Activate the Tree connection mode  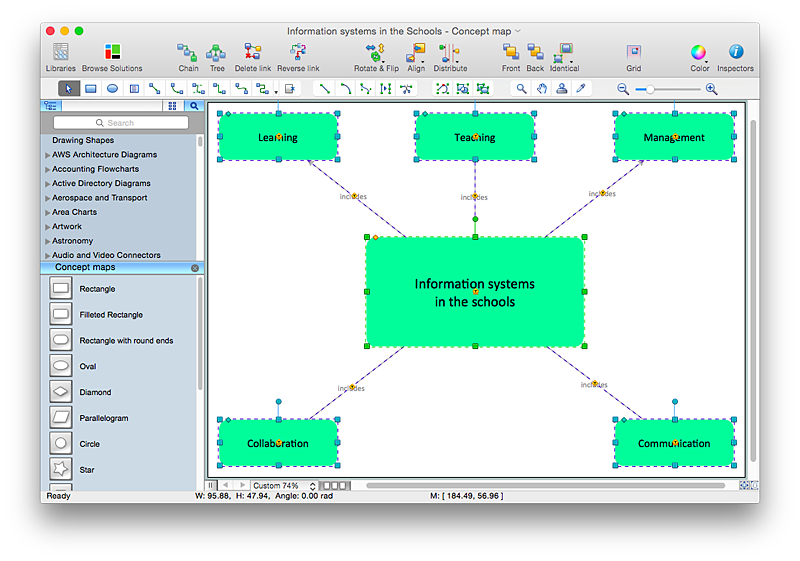(x=217, y=58)
